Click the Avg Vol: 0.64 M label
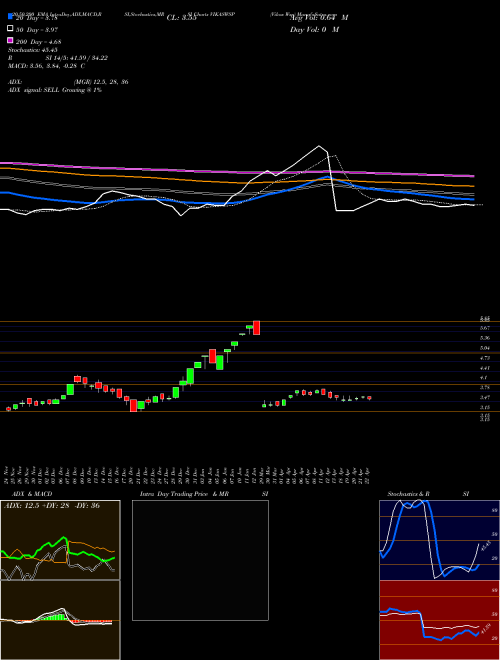The height and width of the screenshot is (660, 500). (319, 18)
